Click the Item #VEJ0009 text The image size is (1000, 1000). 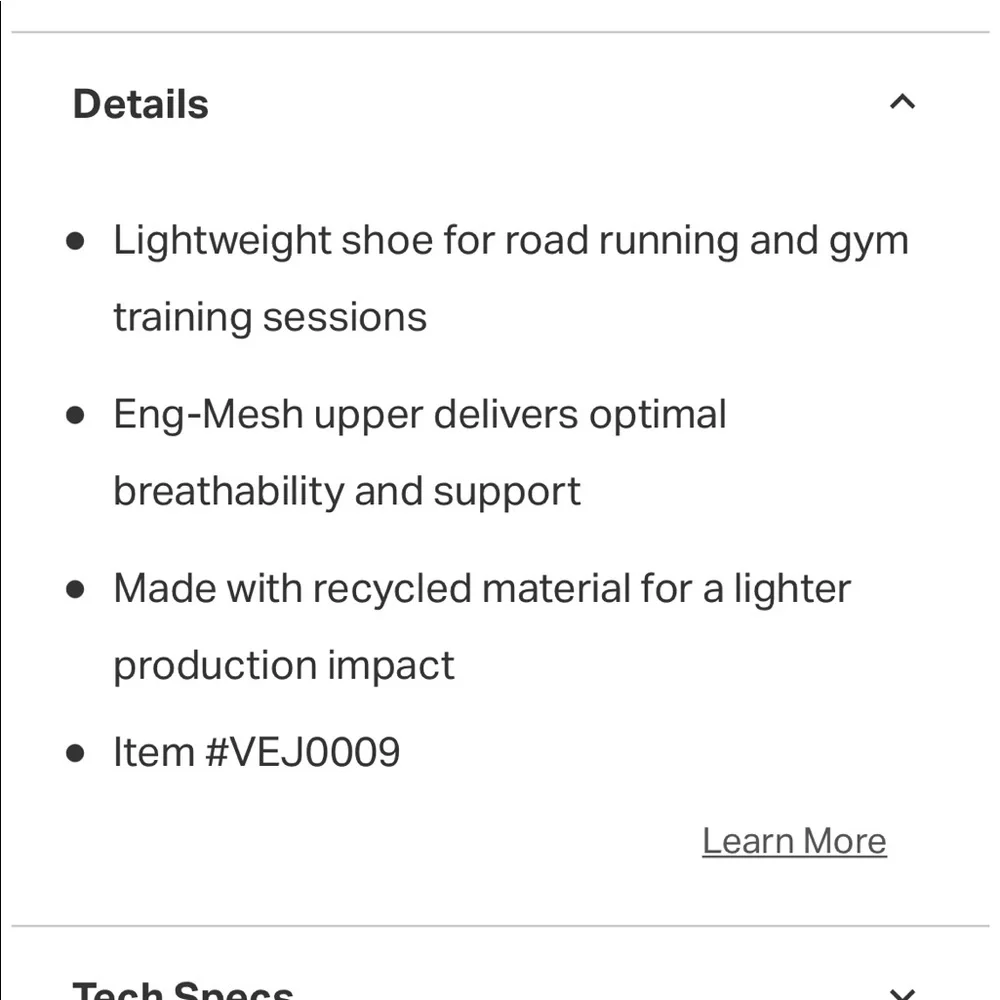click(x=257, y=752)
